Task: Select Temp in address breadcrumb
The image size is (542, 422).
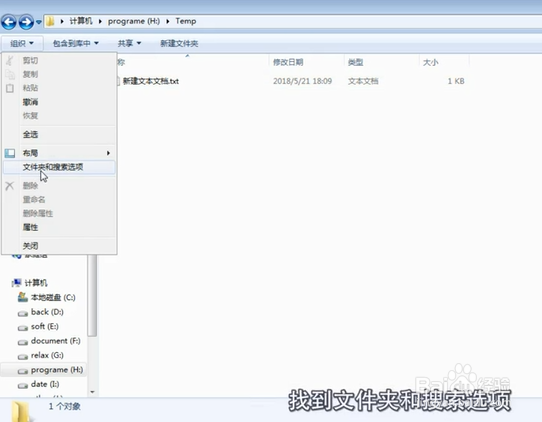Action: click(186, 21)
